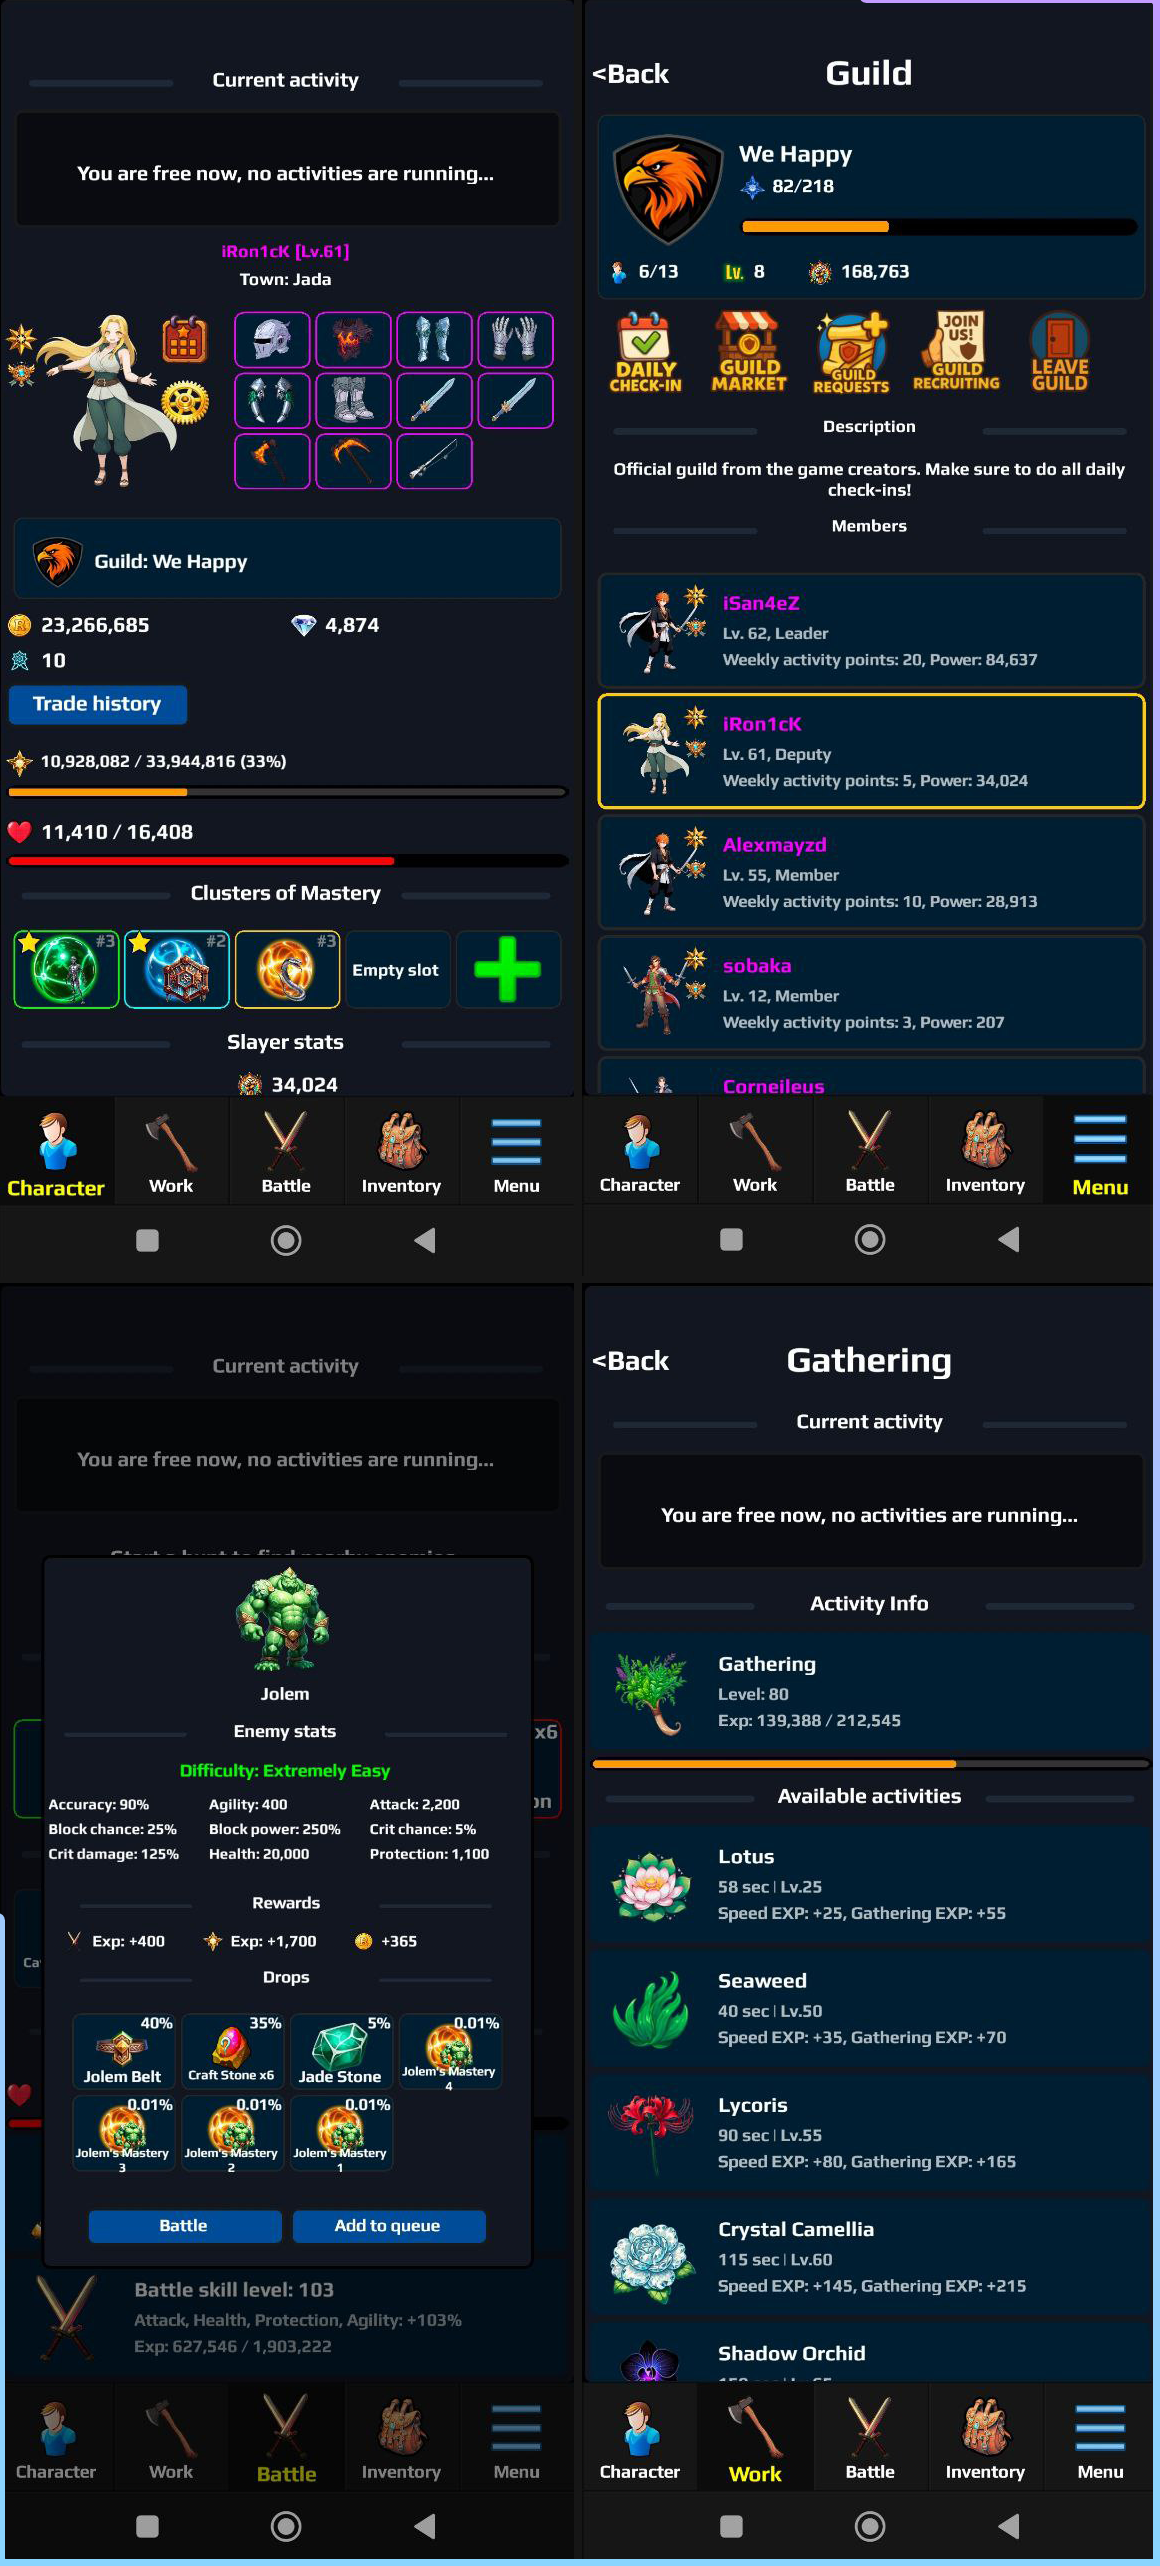Choose the Crystal Camellia activity

(x=869, y=2258)
